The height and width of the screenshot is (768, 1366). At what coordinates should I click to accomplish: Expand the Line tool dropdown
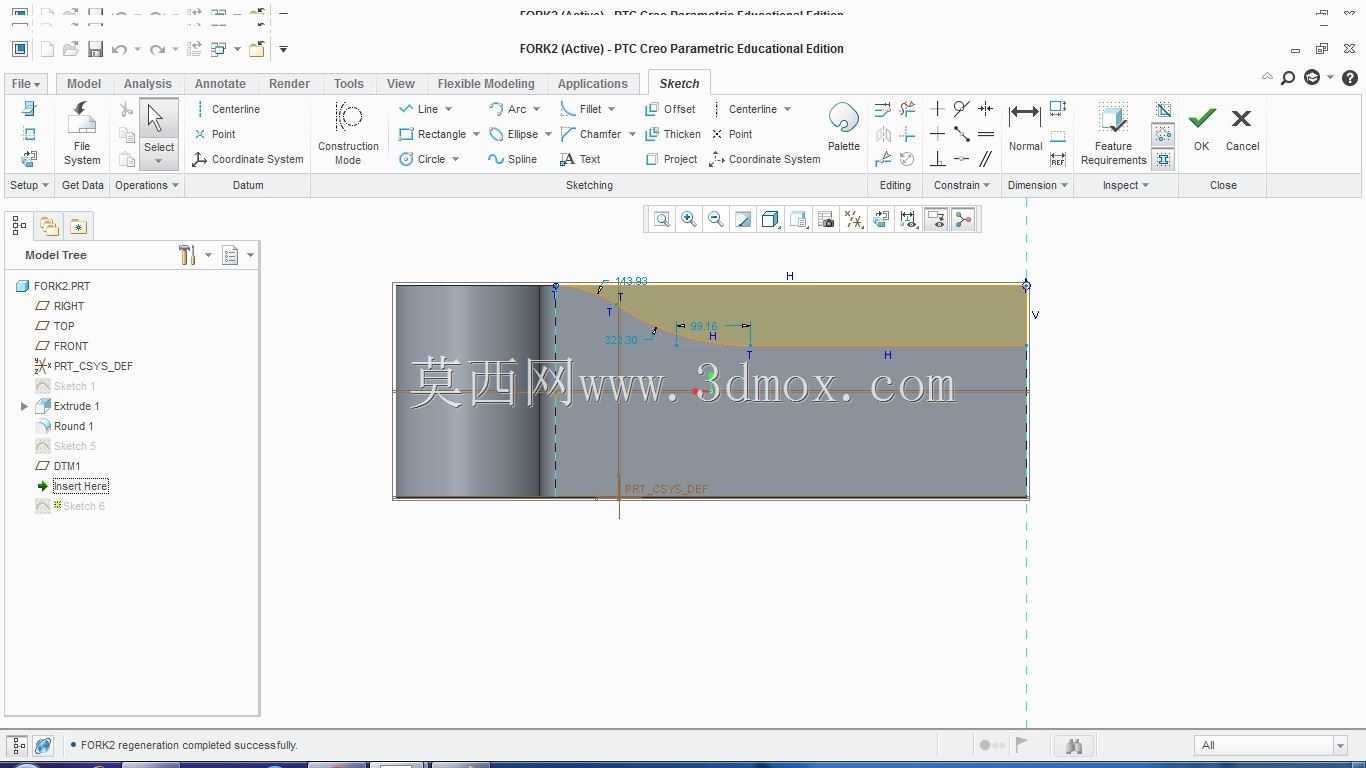point(448,109)
